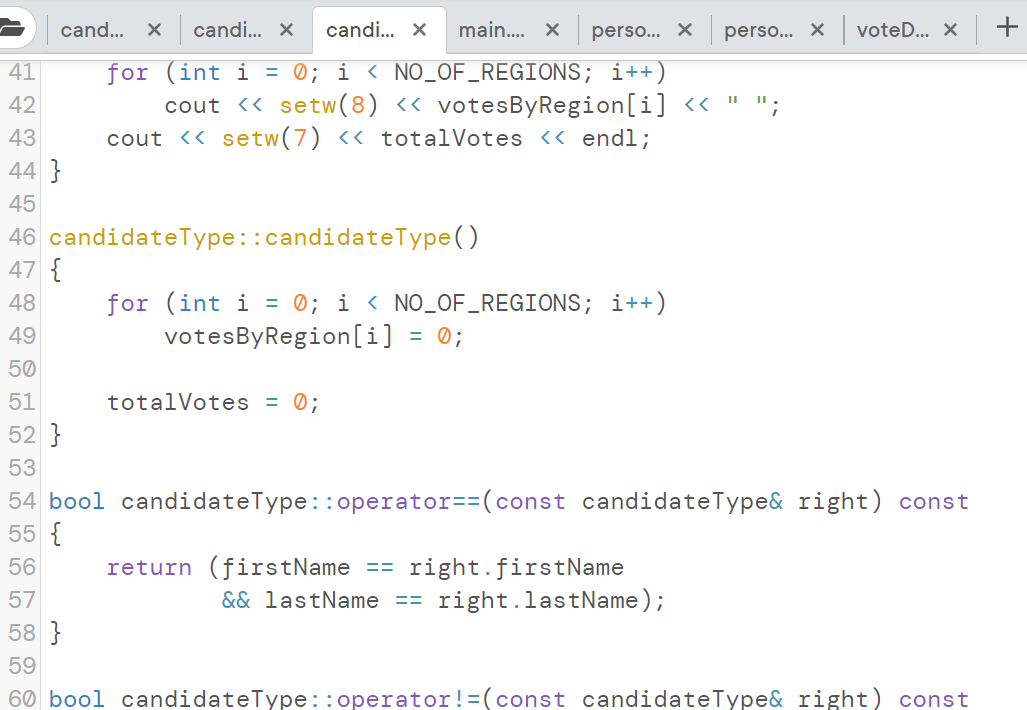Close the first perso... tab with its X
This screenshot has width=1027, height=710.
pos(684,30)
